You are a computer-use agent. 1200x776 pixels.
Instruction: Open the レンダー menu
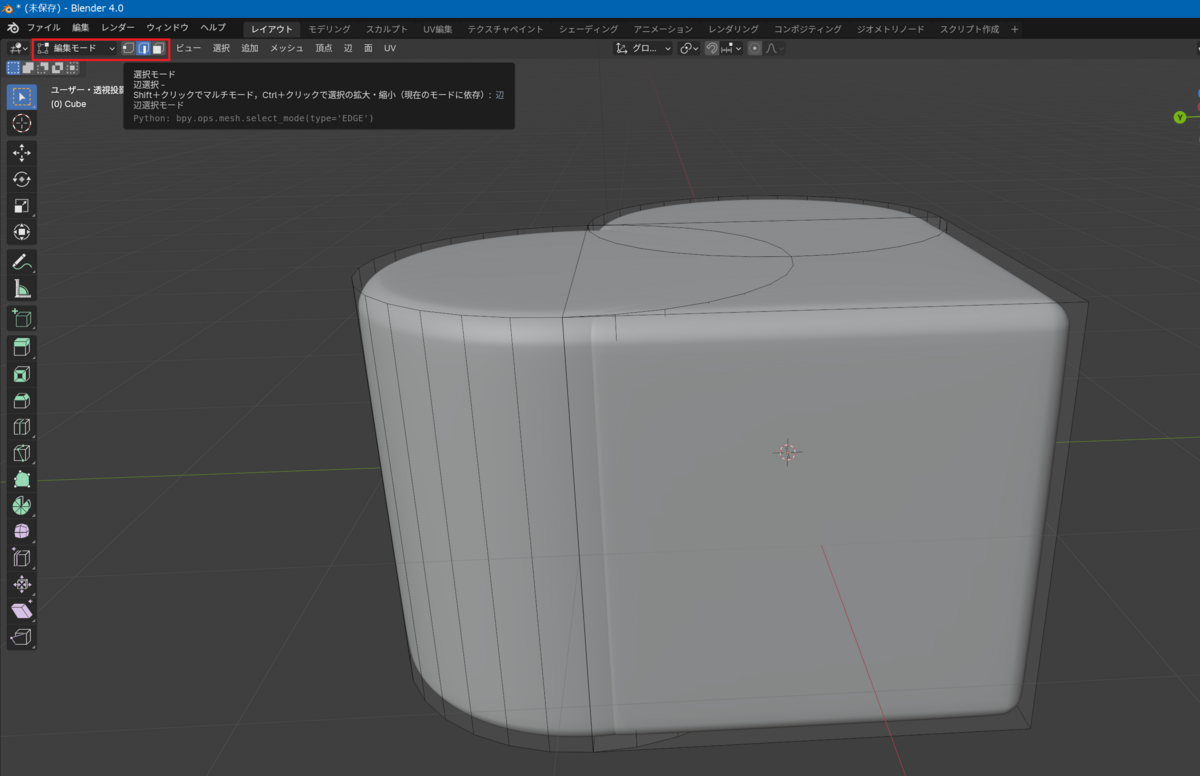click(x=118, y=29)
